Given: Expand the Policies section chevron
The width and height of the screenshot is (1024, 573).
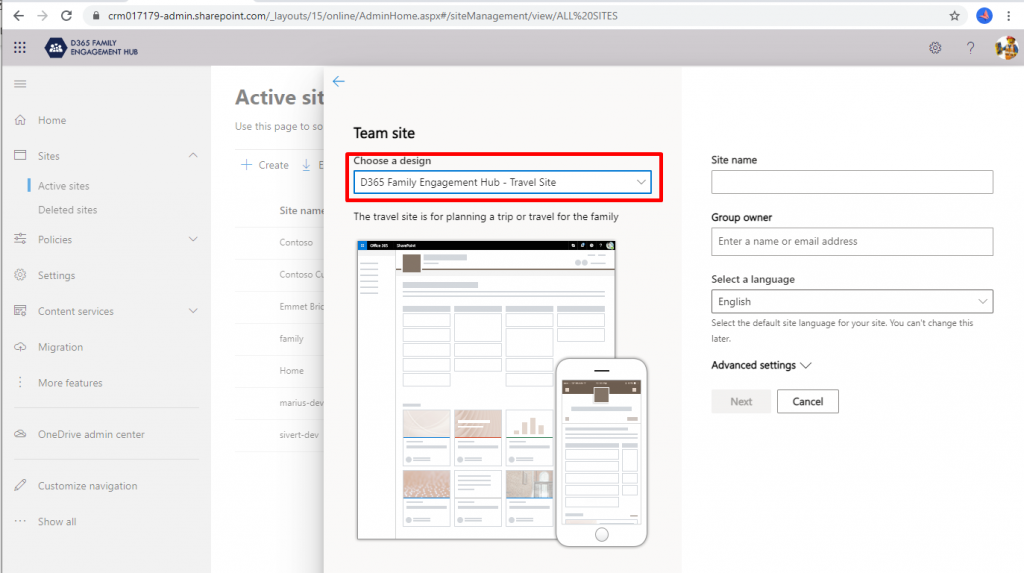Looking at the screenshot, I should tap(193, 239).
